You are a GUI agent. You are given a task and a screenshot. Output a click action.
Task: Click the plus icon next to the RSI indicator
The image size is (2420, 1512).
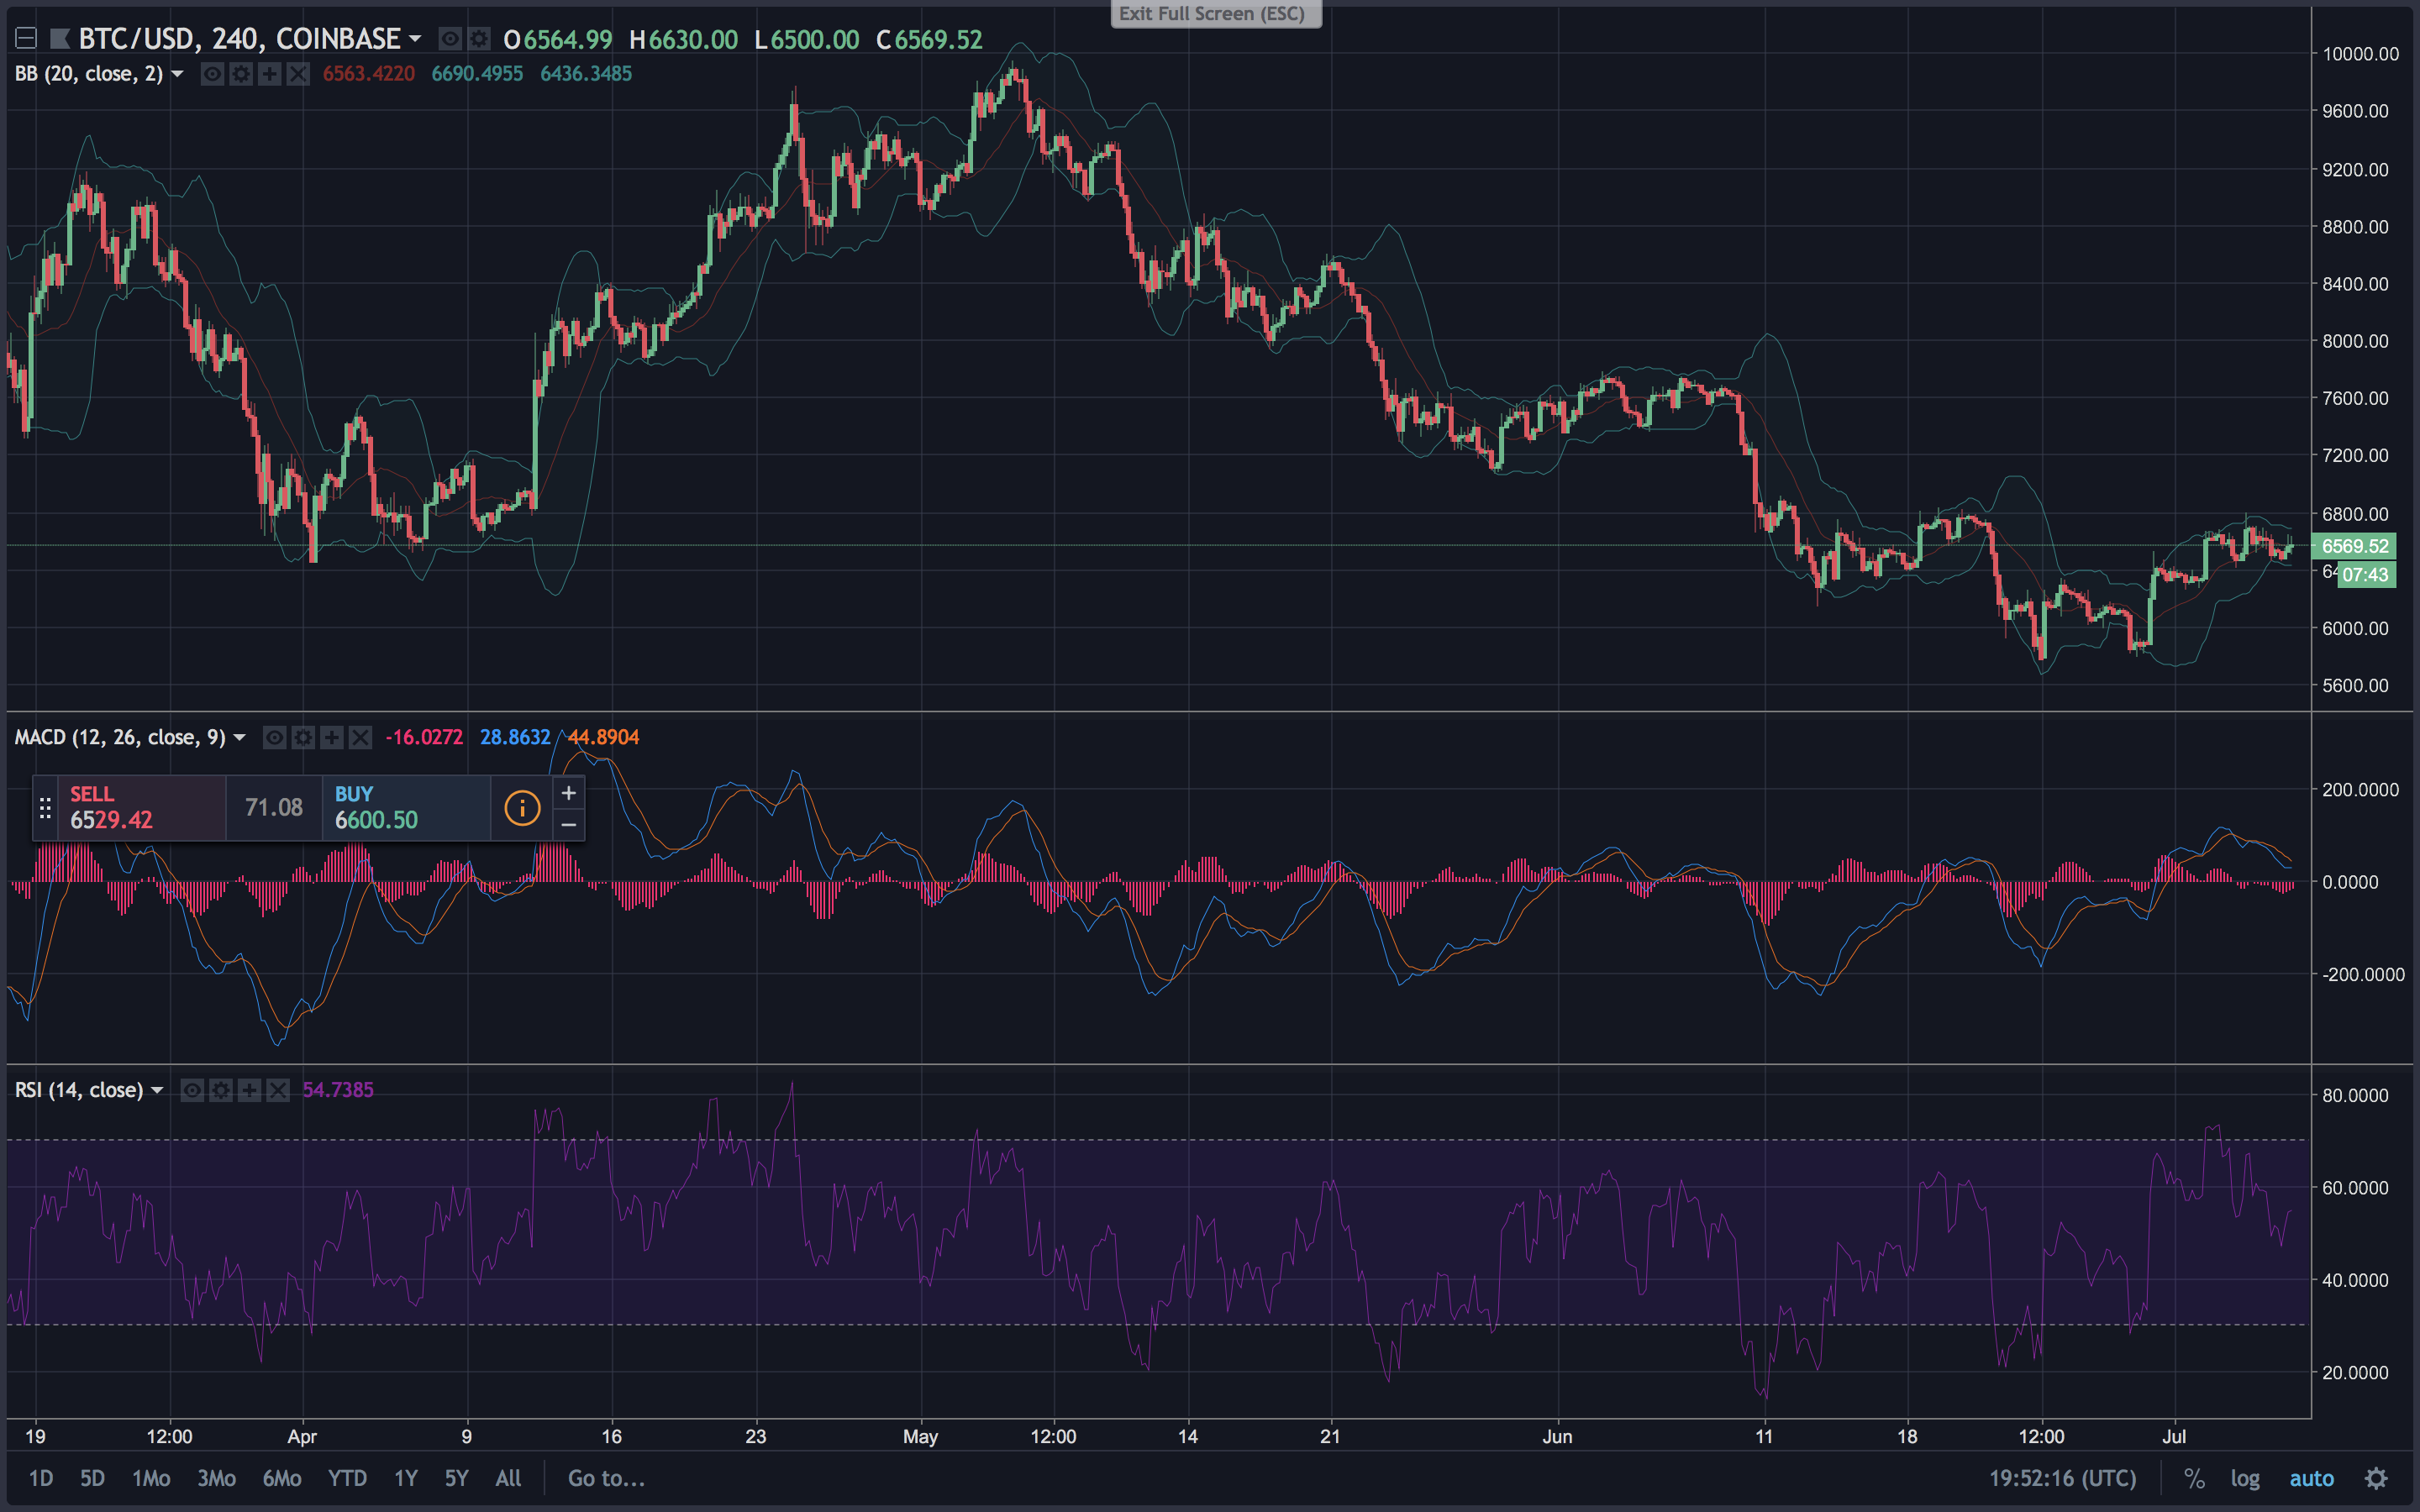(249, 1090)
